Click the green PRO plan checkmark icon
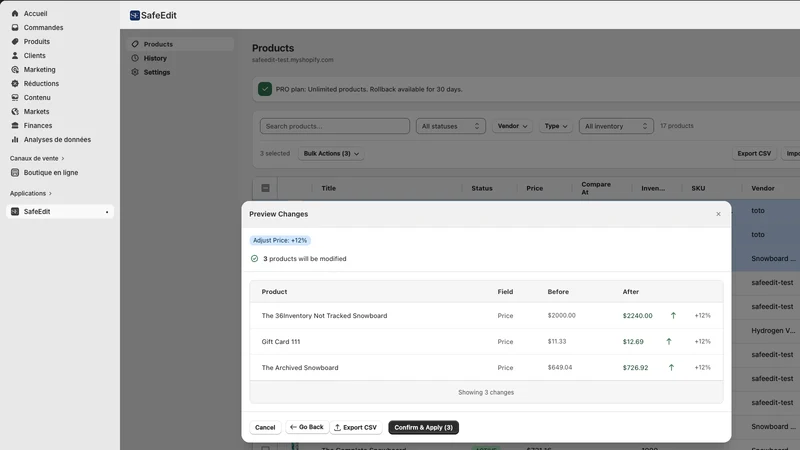 point(265,89)
